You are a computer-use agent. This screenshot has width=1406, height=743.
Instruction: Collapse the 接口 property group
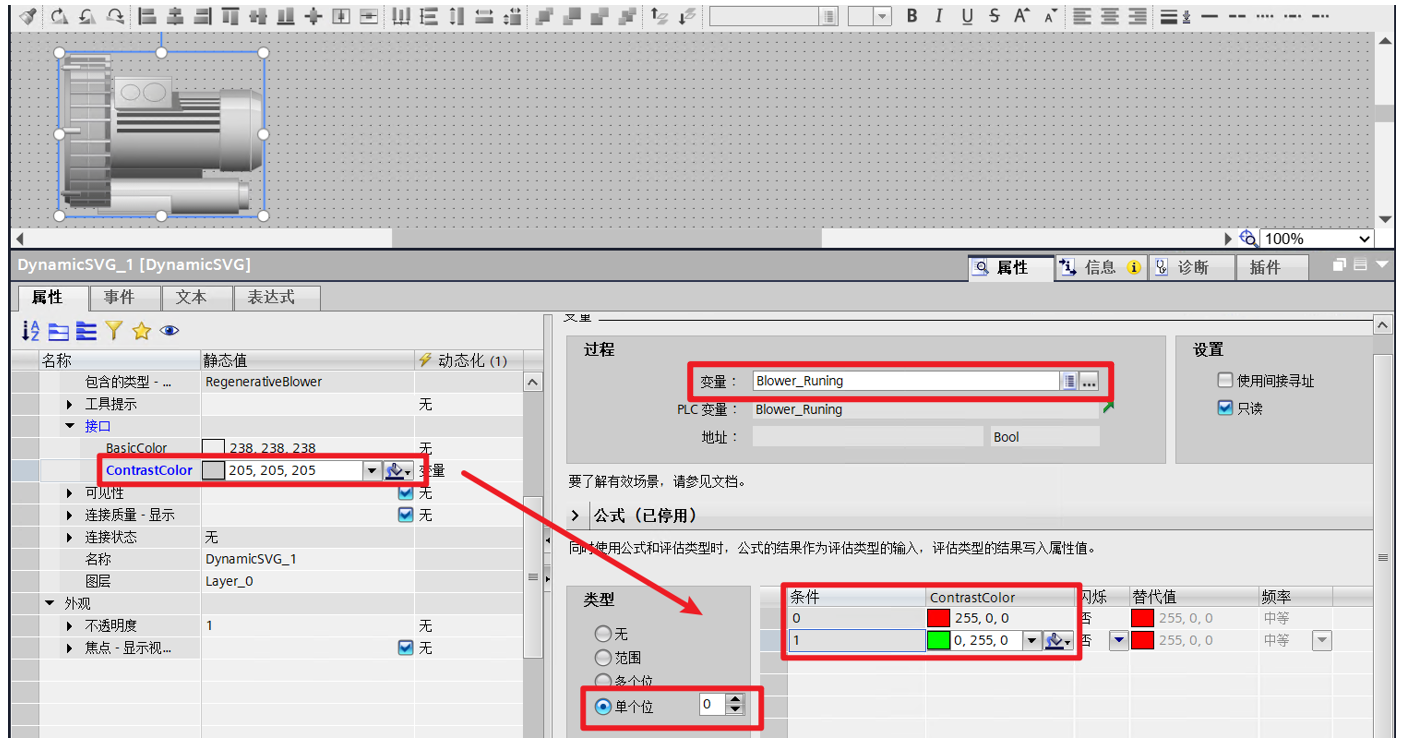(x=70, y=426)
